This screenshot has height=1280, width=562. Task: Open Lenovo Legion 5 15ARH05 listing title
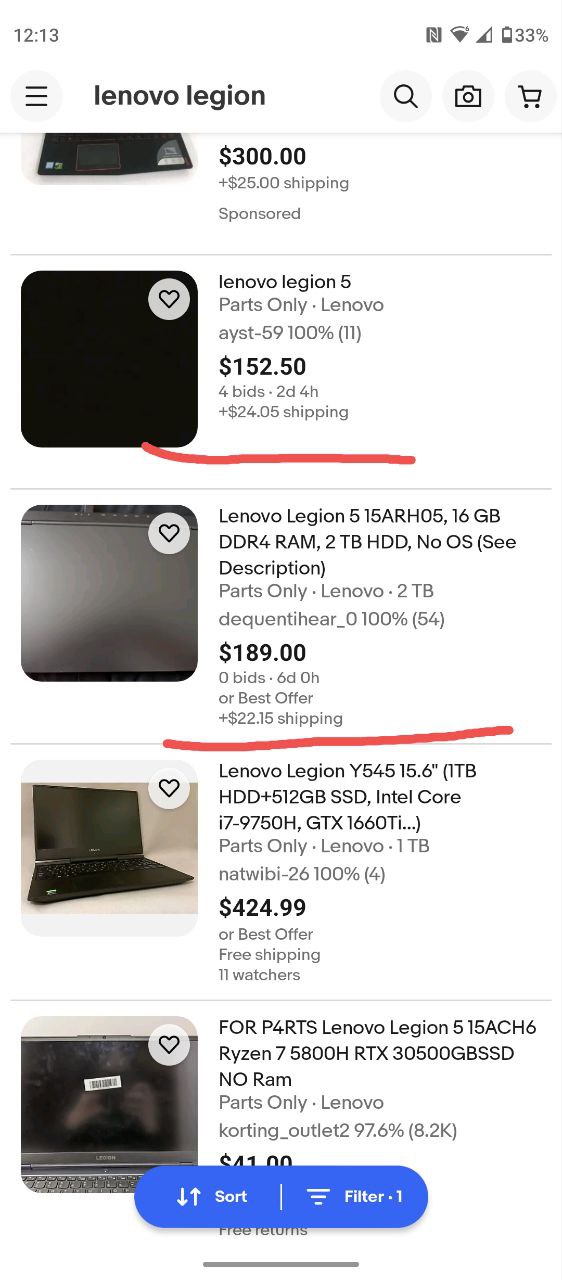(x=360, y=542)
